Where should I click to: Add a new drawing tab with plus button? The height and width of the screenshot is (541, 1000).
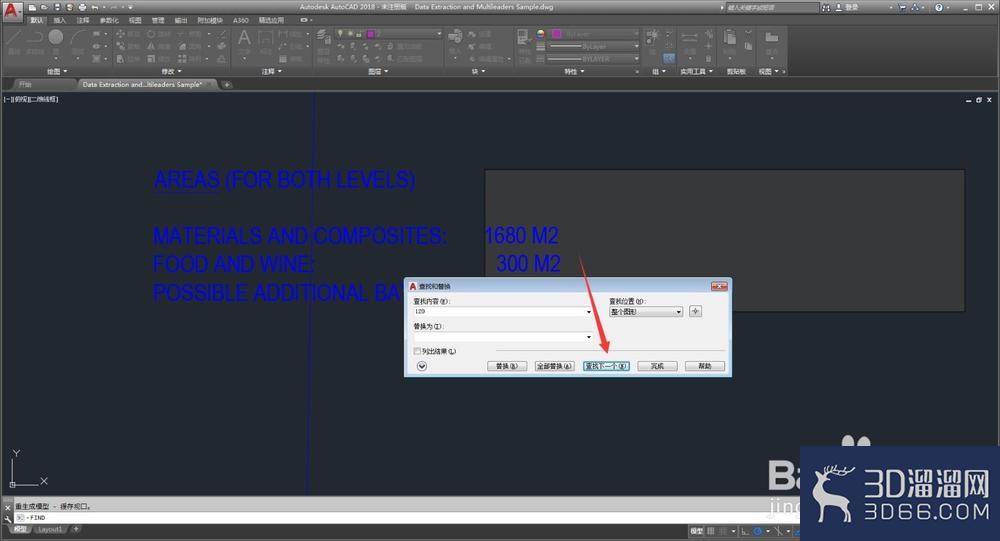[226, 84]
